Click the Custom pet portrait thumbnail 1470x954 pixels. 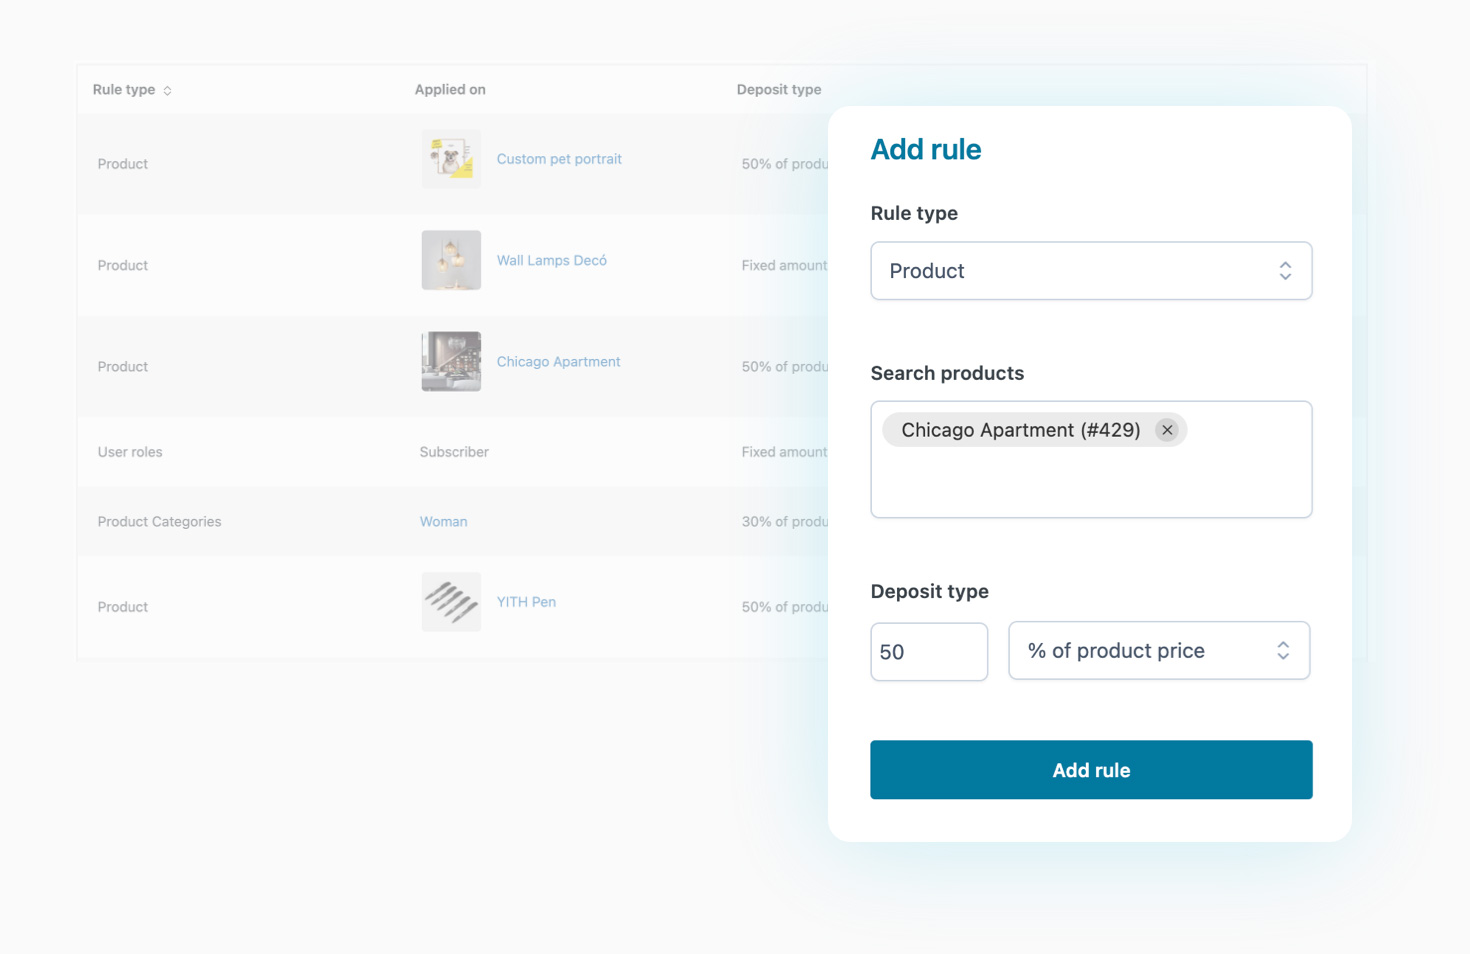point(451,159)
